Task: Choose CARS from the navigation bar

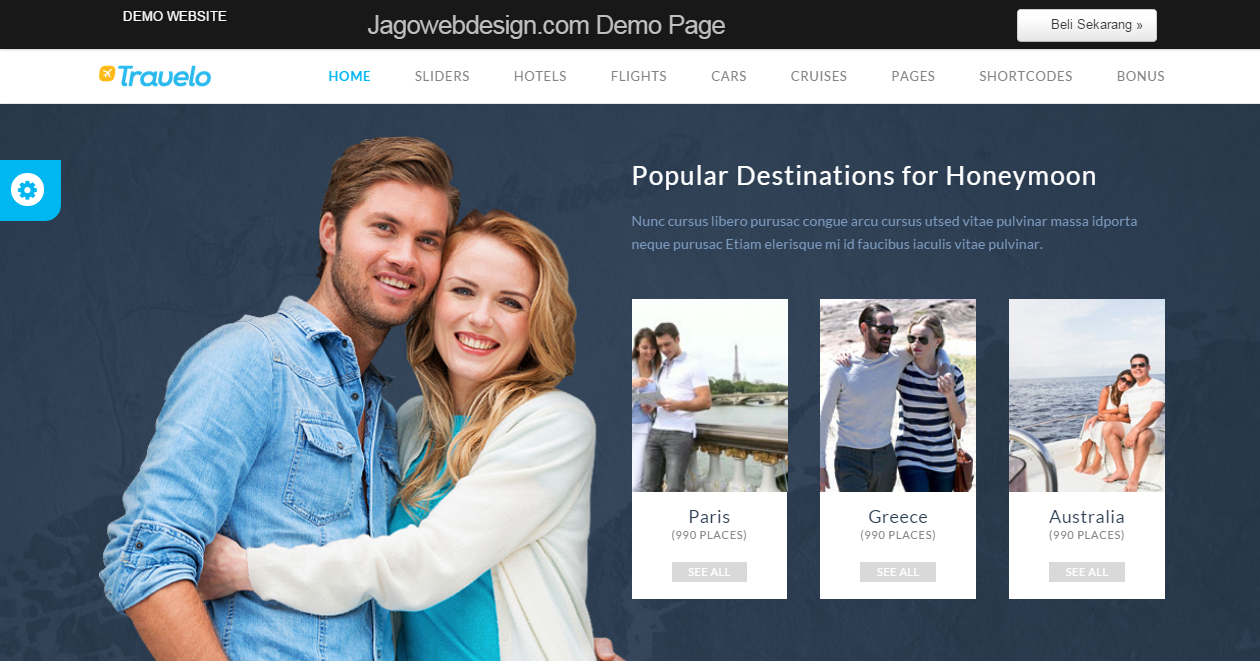Action: pyautogui.click(x=729, y=76)
